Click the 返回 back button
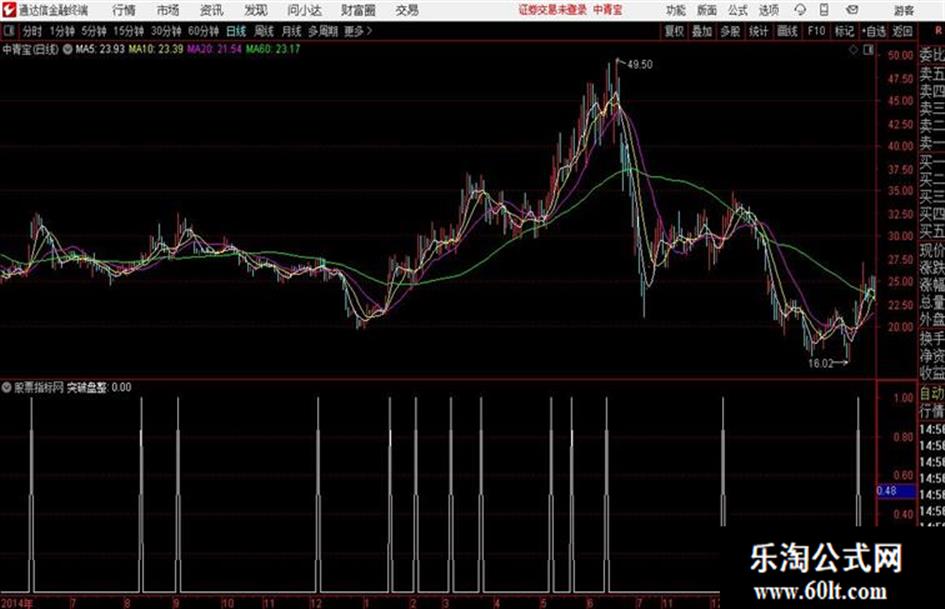 pos(902,31)
